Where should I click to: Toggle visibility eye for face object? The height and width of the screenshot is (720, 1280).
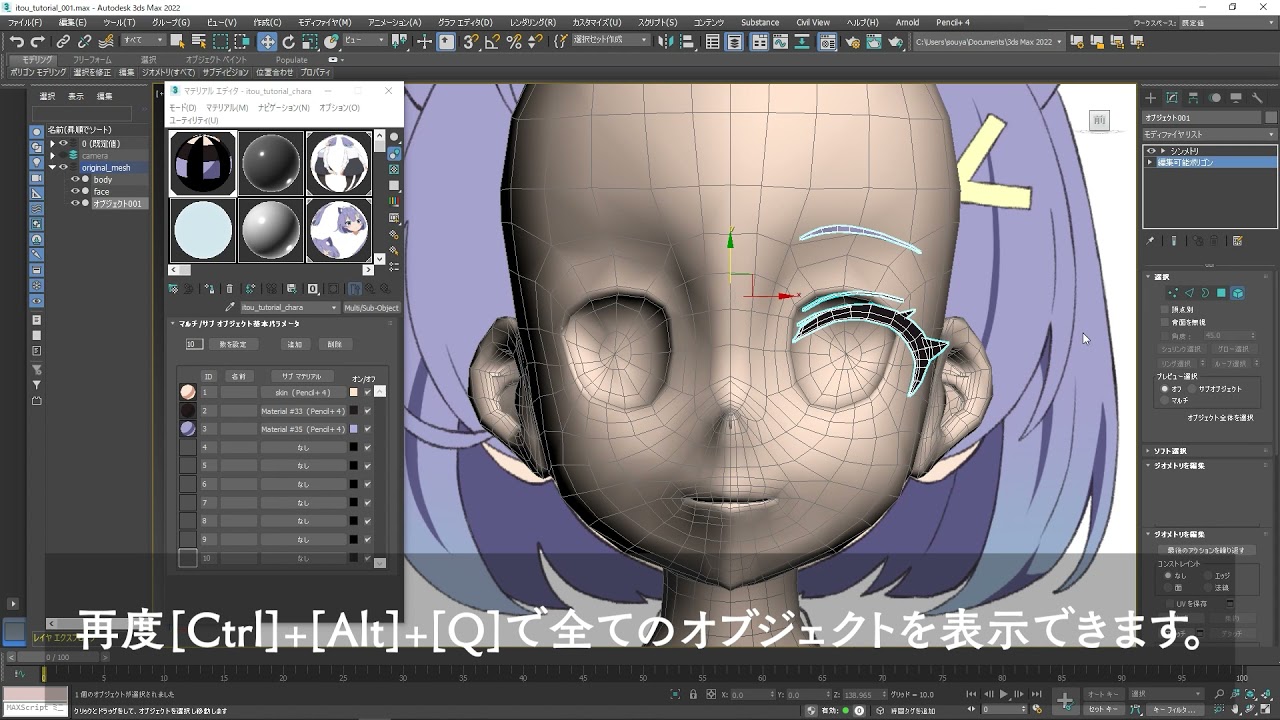pyautogui.click(x=75, y=192)
